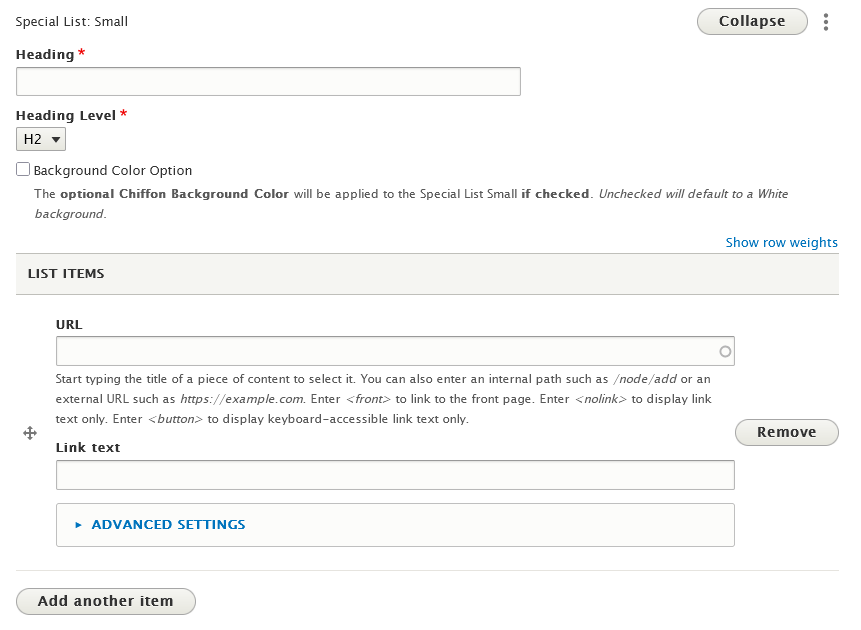The height and width of the screenshot is (630, 861).
Task: Open the Heading Level H2 dropdown
Action: click(x=41, y=140)
